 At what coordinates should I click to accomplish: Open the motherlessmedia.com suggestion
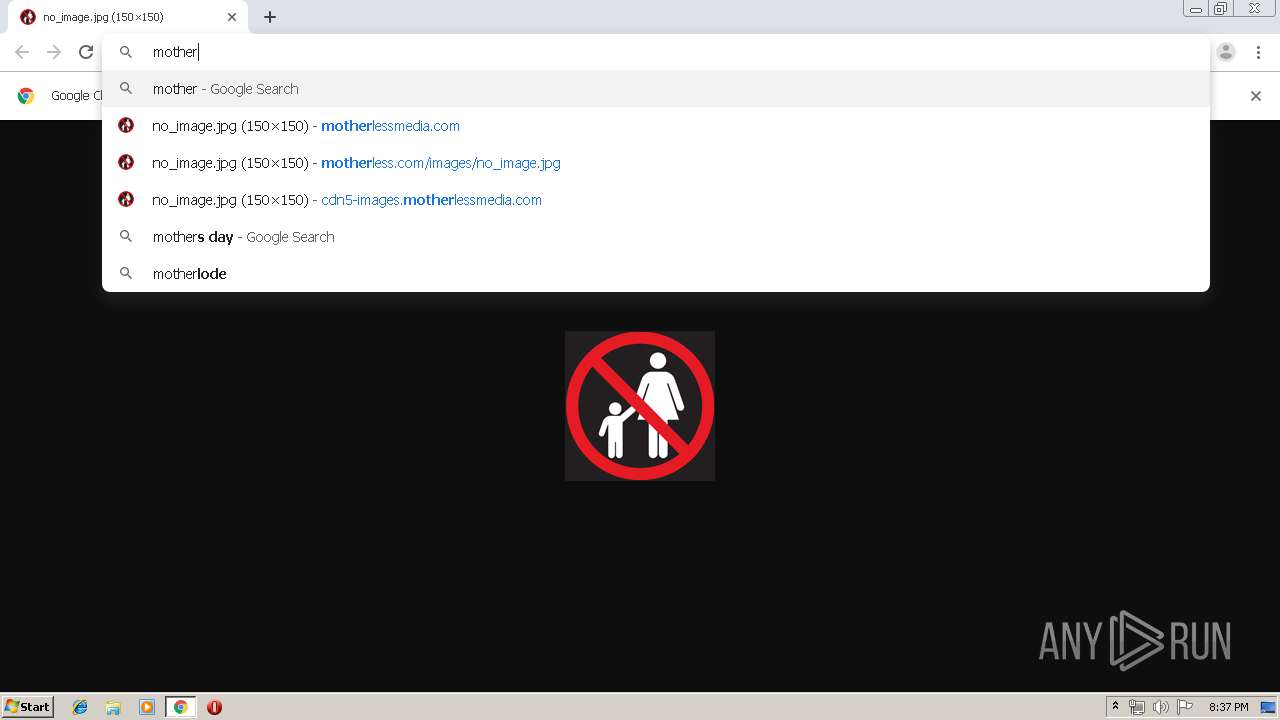(656, 126)
